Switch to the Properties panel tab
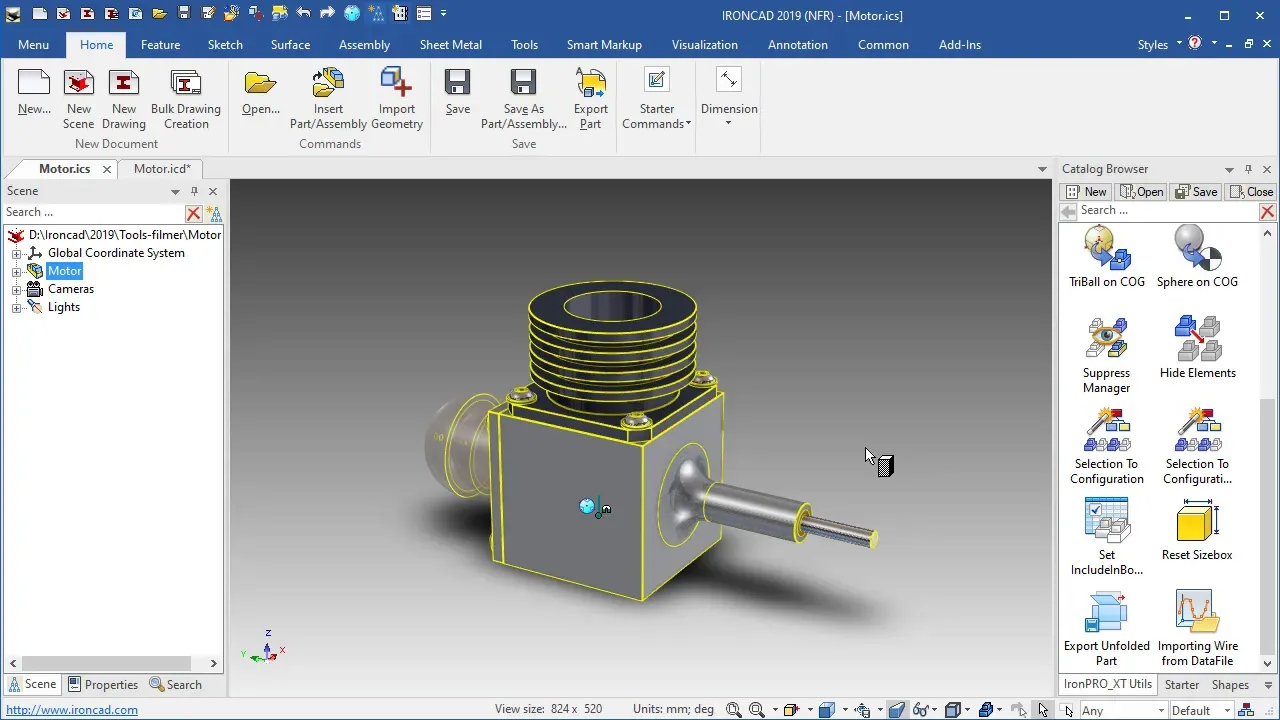Image resolution: width=1280 pixels, height=720 pixels. click(x=103, y=685)
